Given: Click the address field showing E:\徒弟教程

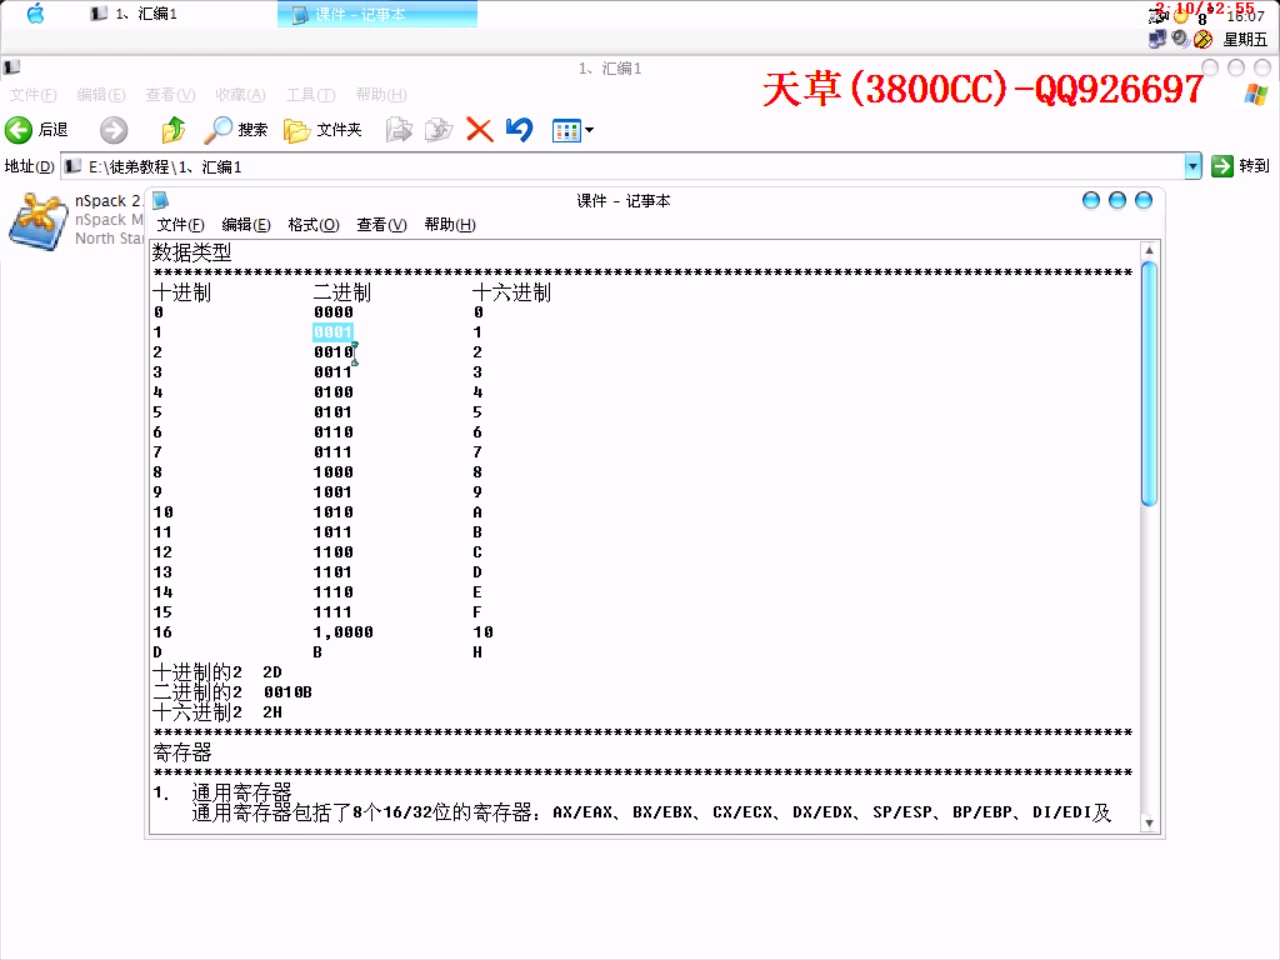Looking at the screenshot, I should [x=622, y=166].
